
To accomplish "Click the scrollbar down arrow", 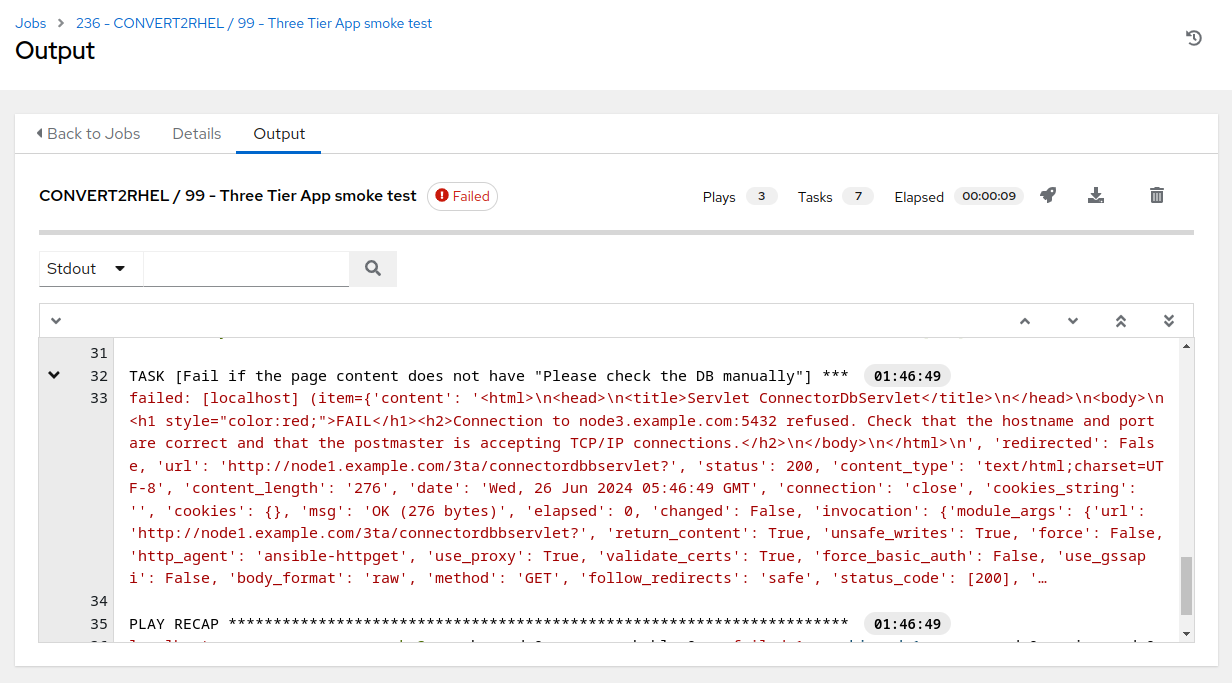I will pyautogui.click(x=1187, y=634).
